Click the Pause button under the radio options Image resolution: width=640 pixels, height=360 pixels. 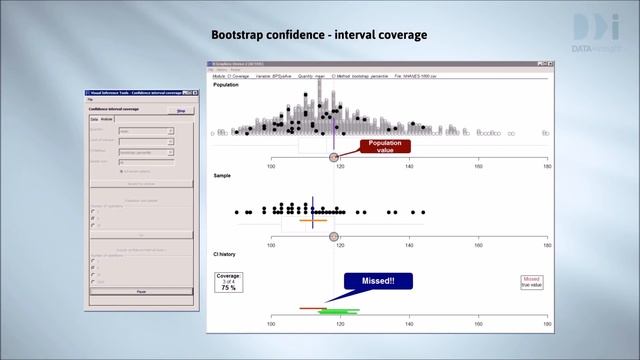(x=141, y=292)
